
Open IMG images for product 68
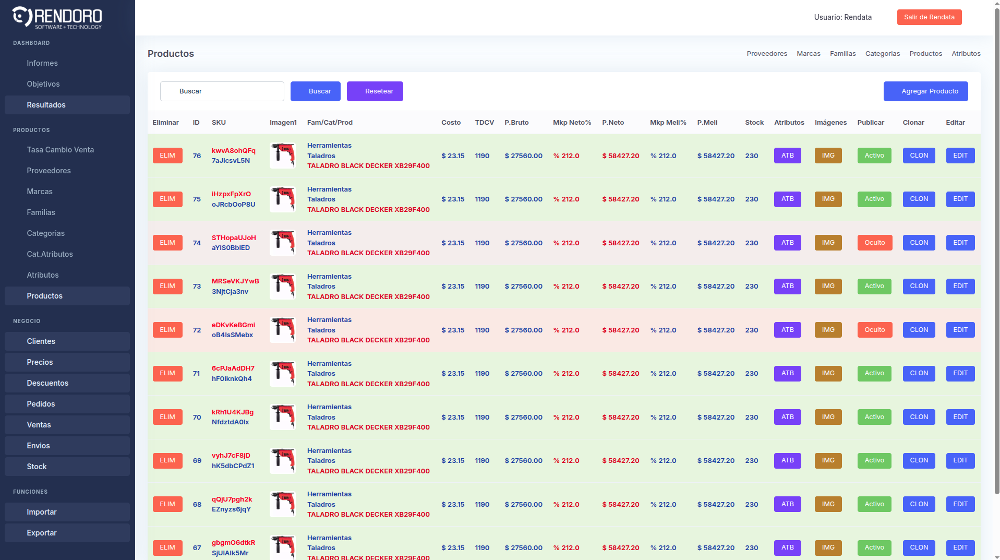(828, 504)
